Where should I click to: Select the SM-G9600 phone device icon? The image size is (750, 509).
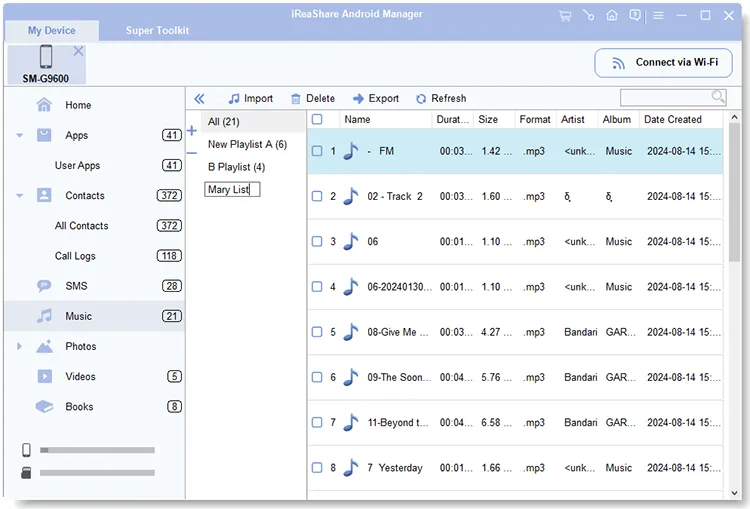pos(46,57)
